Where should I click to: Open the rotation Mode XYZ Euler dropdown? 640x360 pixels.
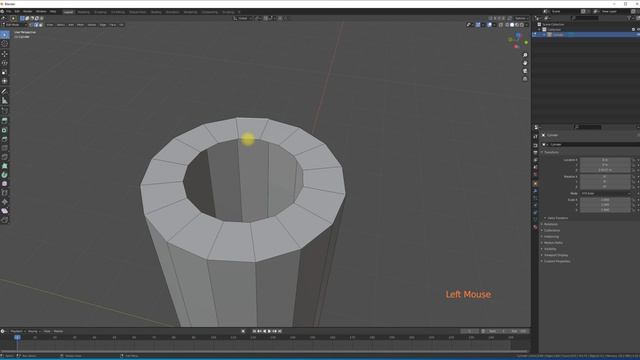[606, 193]
